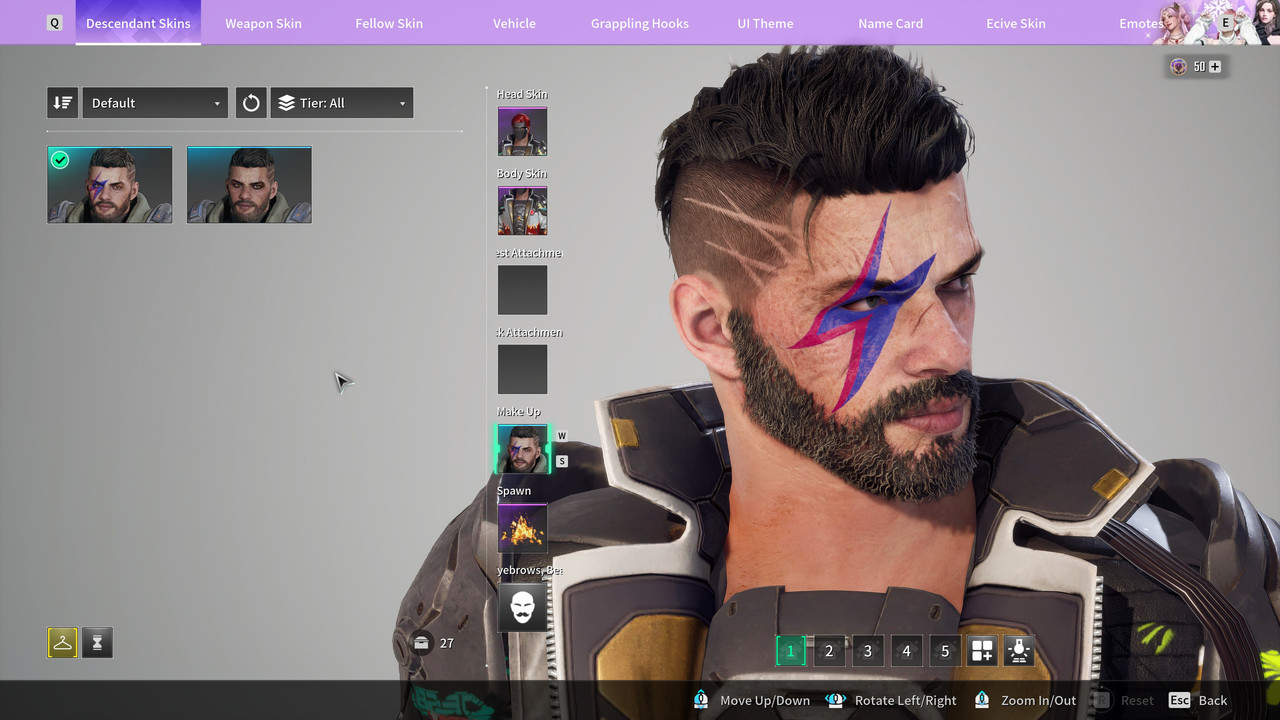Screen dimensions: 1280x720
Task: Switch to loadout preset 3
Action: [x=867, y=651]
